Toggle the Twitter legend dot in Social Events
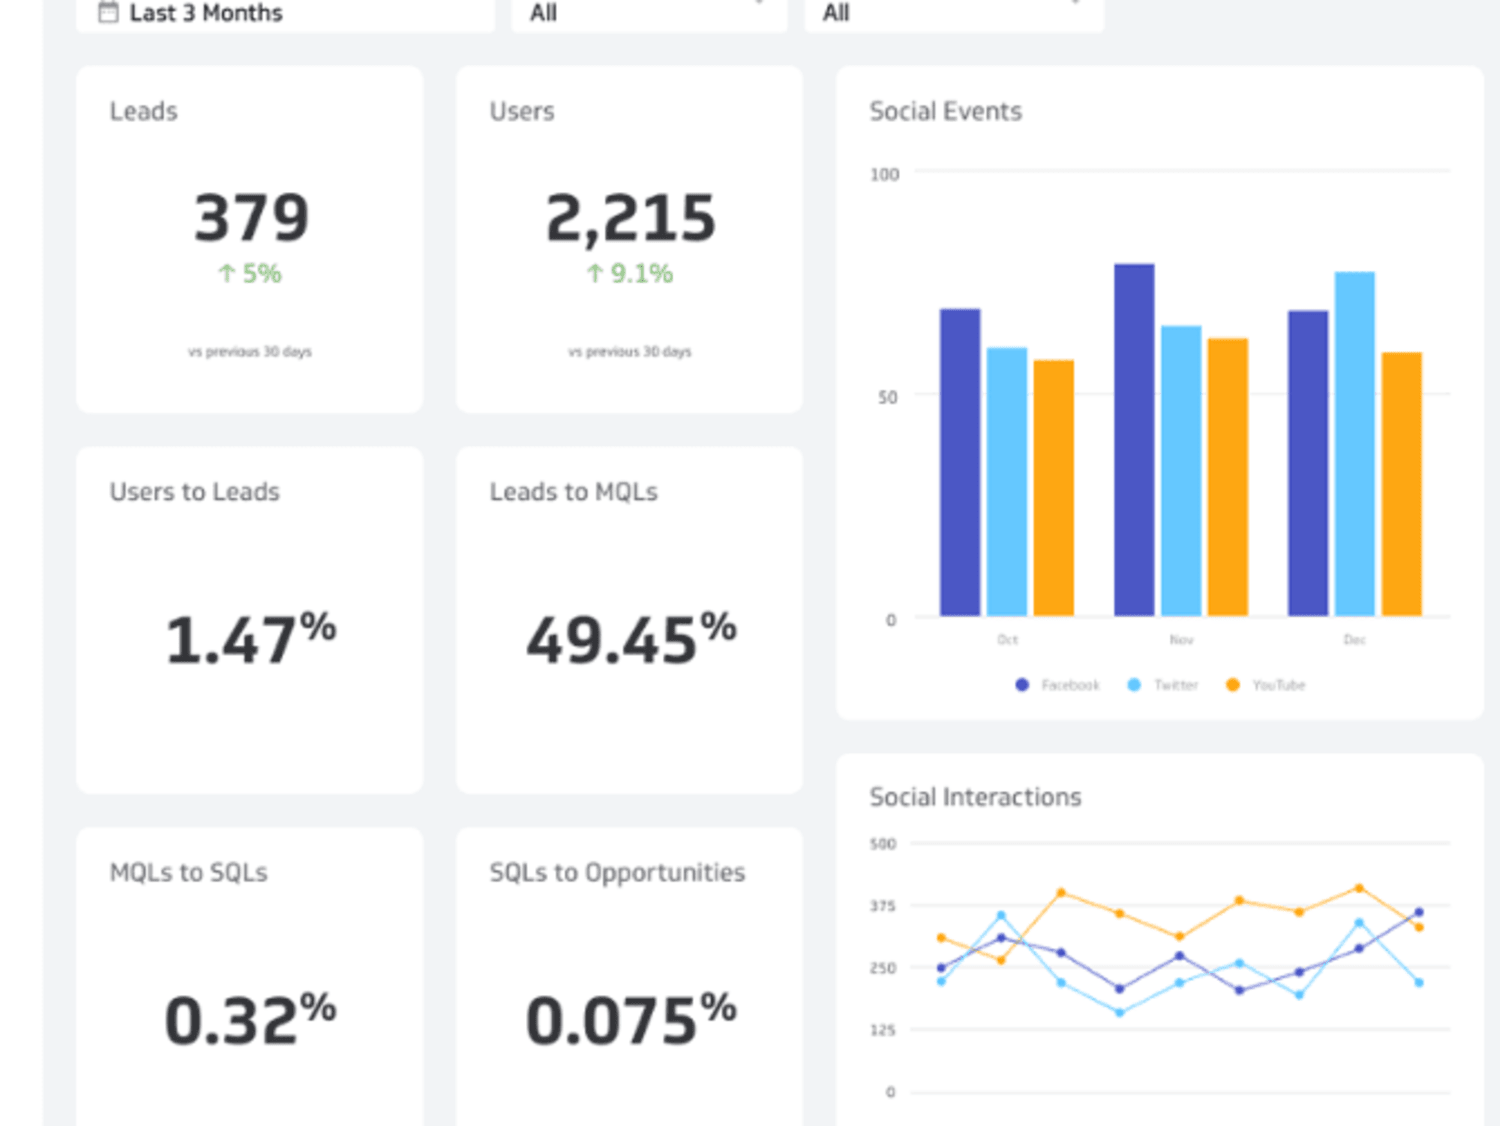 coord(1134,685)
